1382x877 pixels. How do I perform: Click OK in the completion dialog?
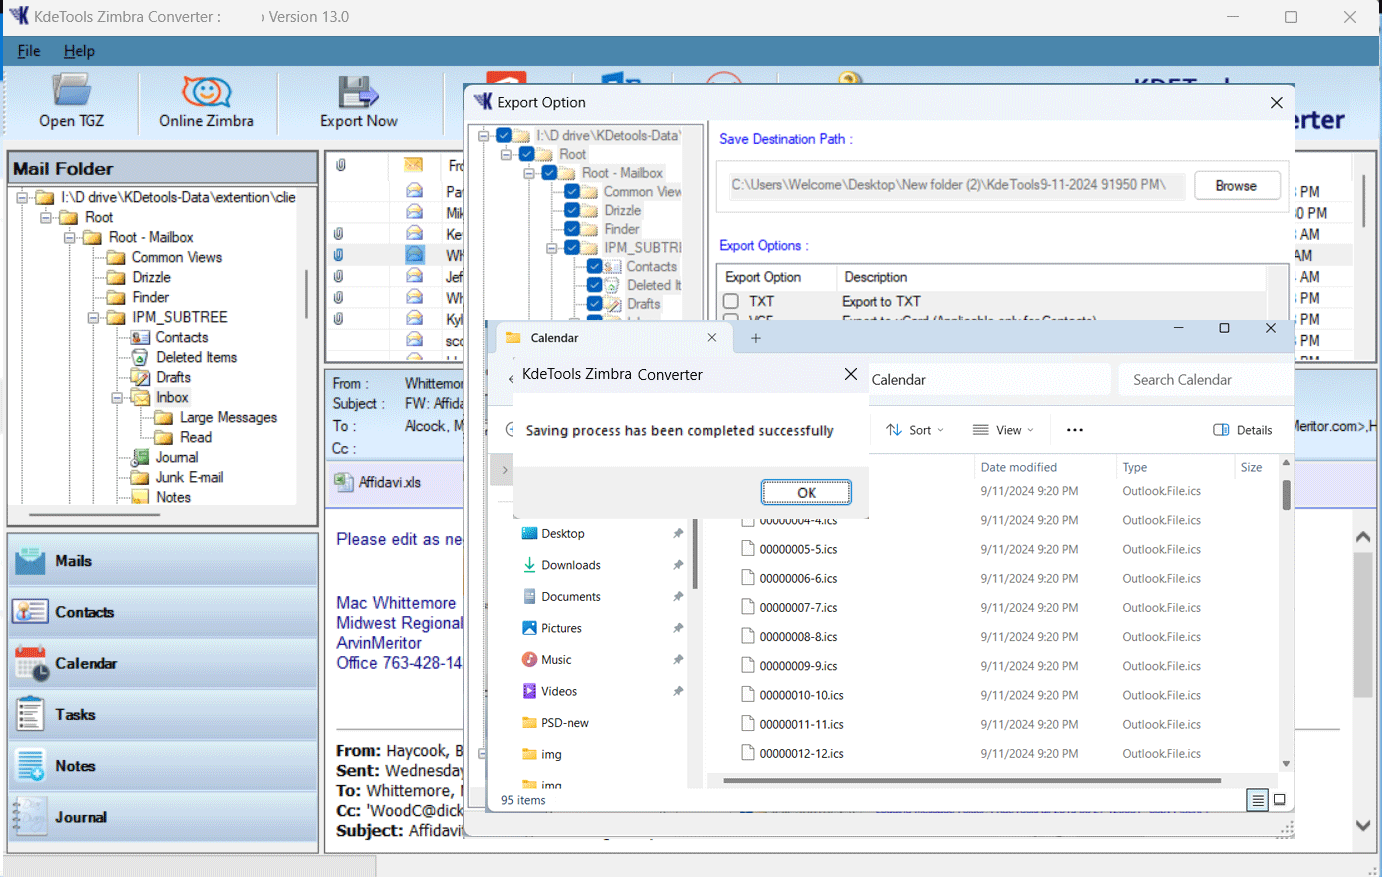click(806, 492)
